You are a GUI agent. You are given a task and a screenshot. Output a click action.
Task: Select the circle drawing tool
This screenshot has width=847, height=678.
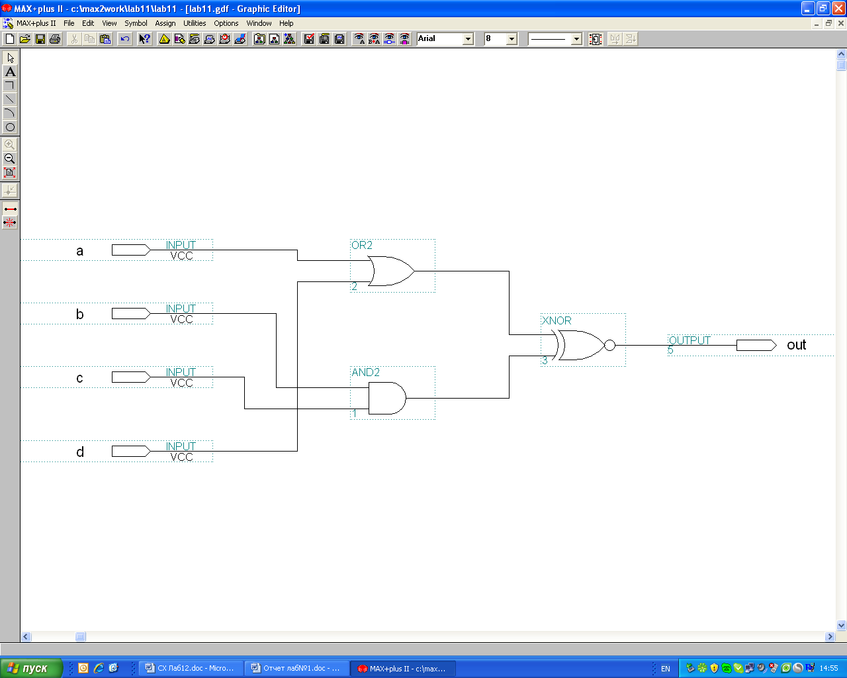click(10, 127)
